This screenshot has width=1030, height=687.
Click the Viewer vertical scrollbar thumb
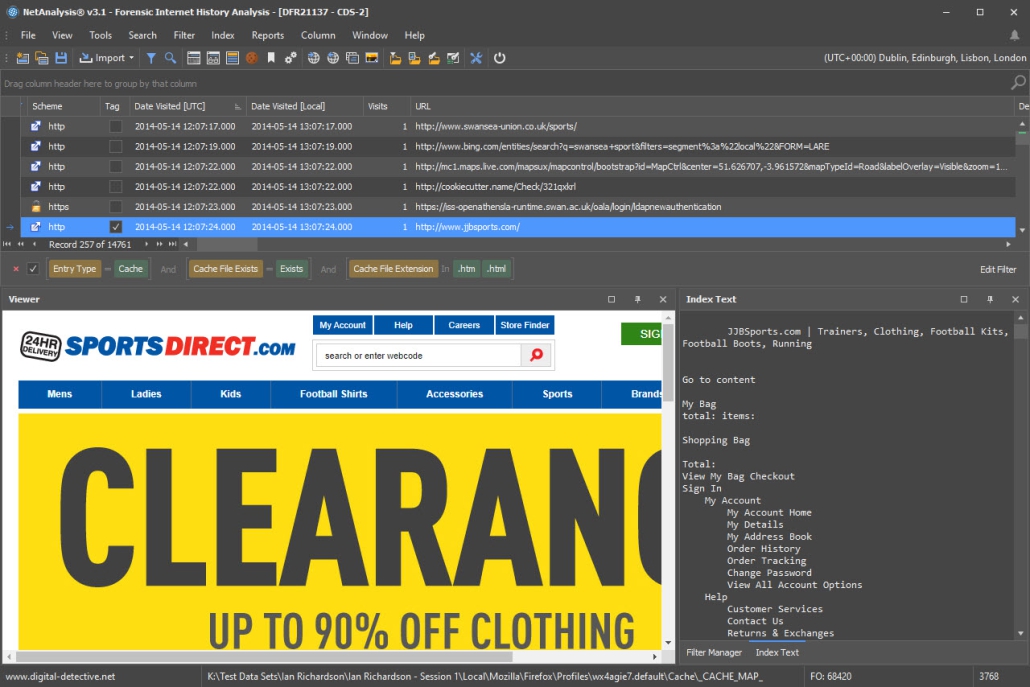coord(668,362)
